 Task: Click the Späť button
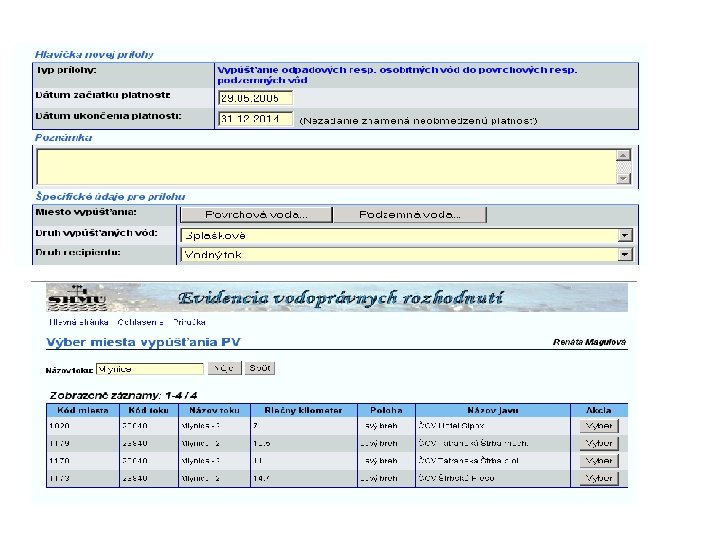pos(259,368)
